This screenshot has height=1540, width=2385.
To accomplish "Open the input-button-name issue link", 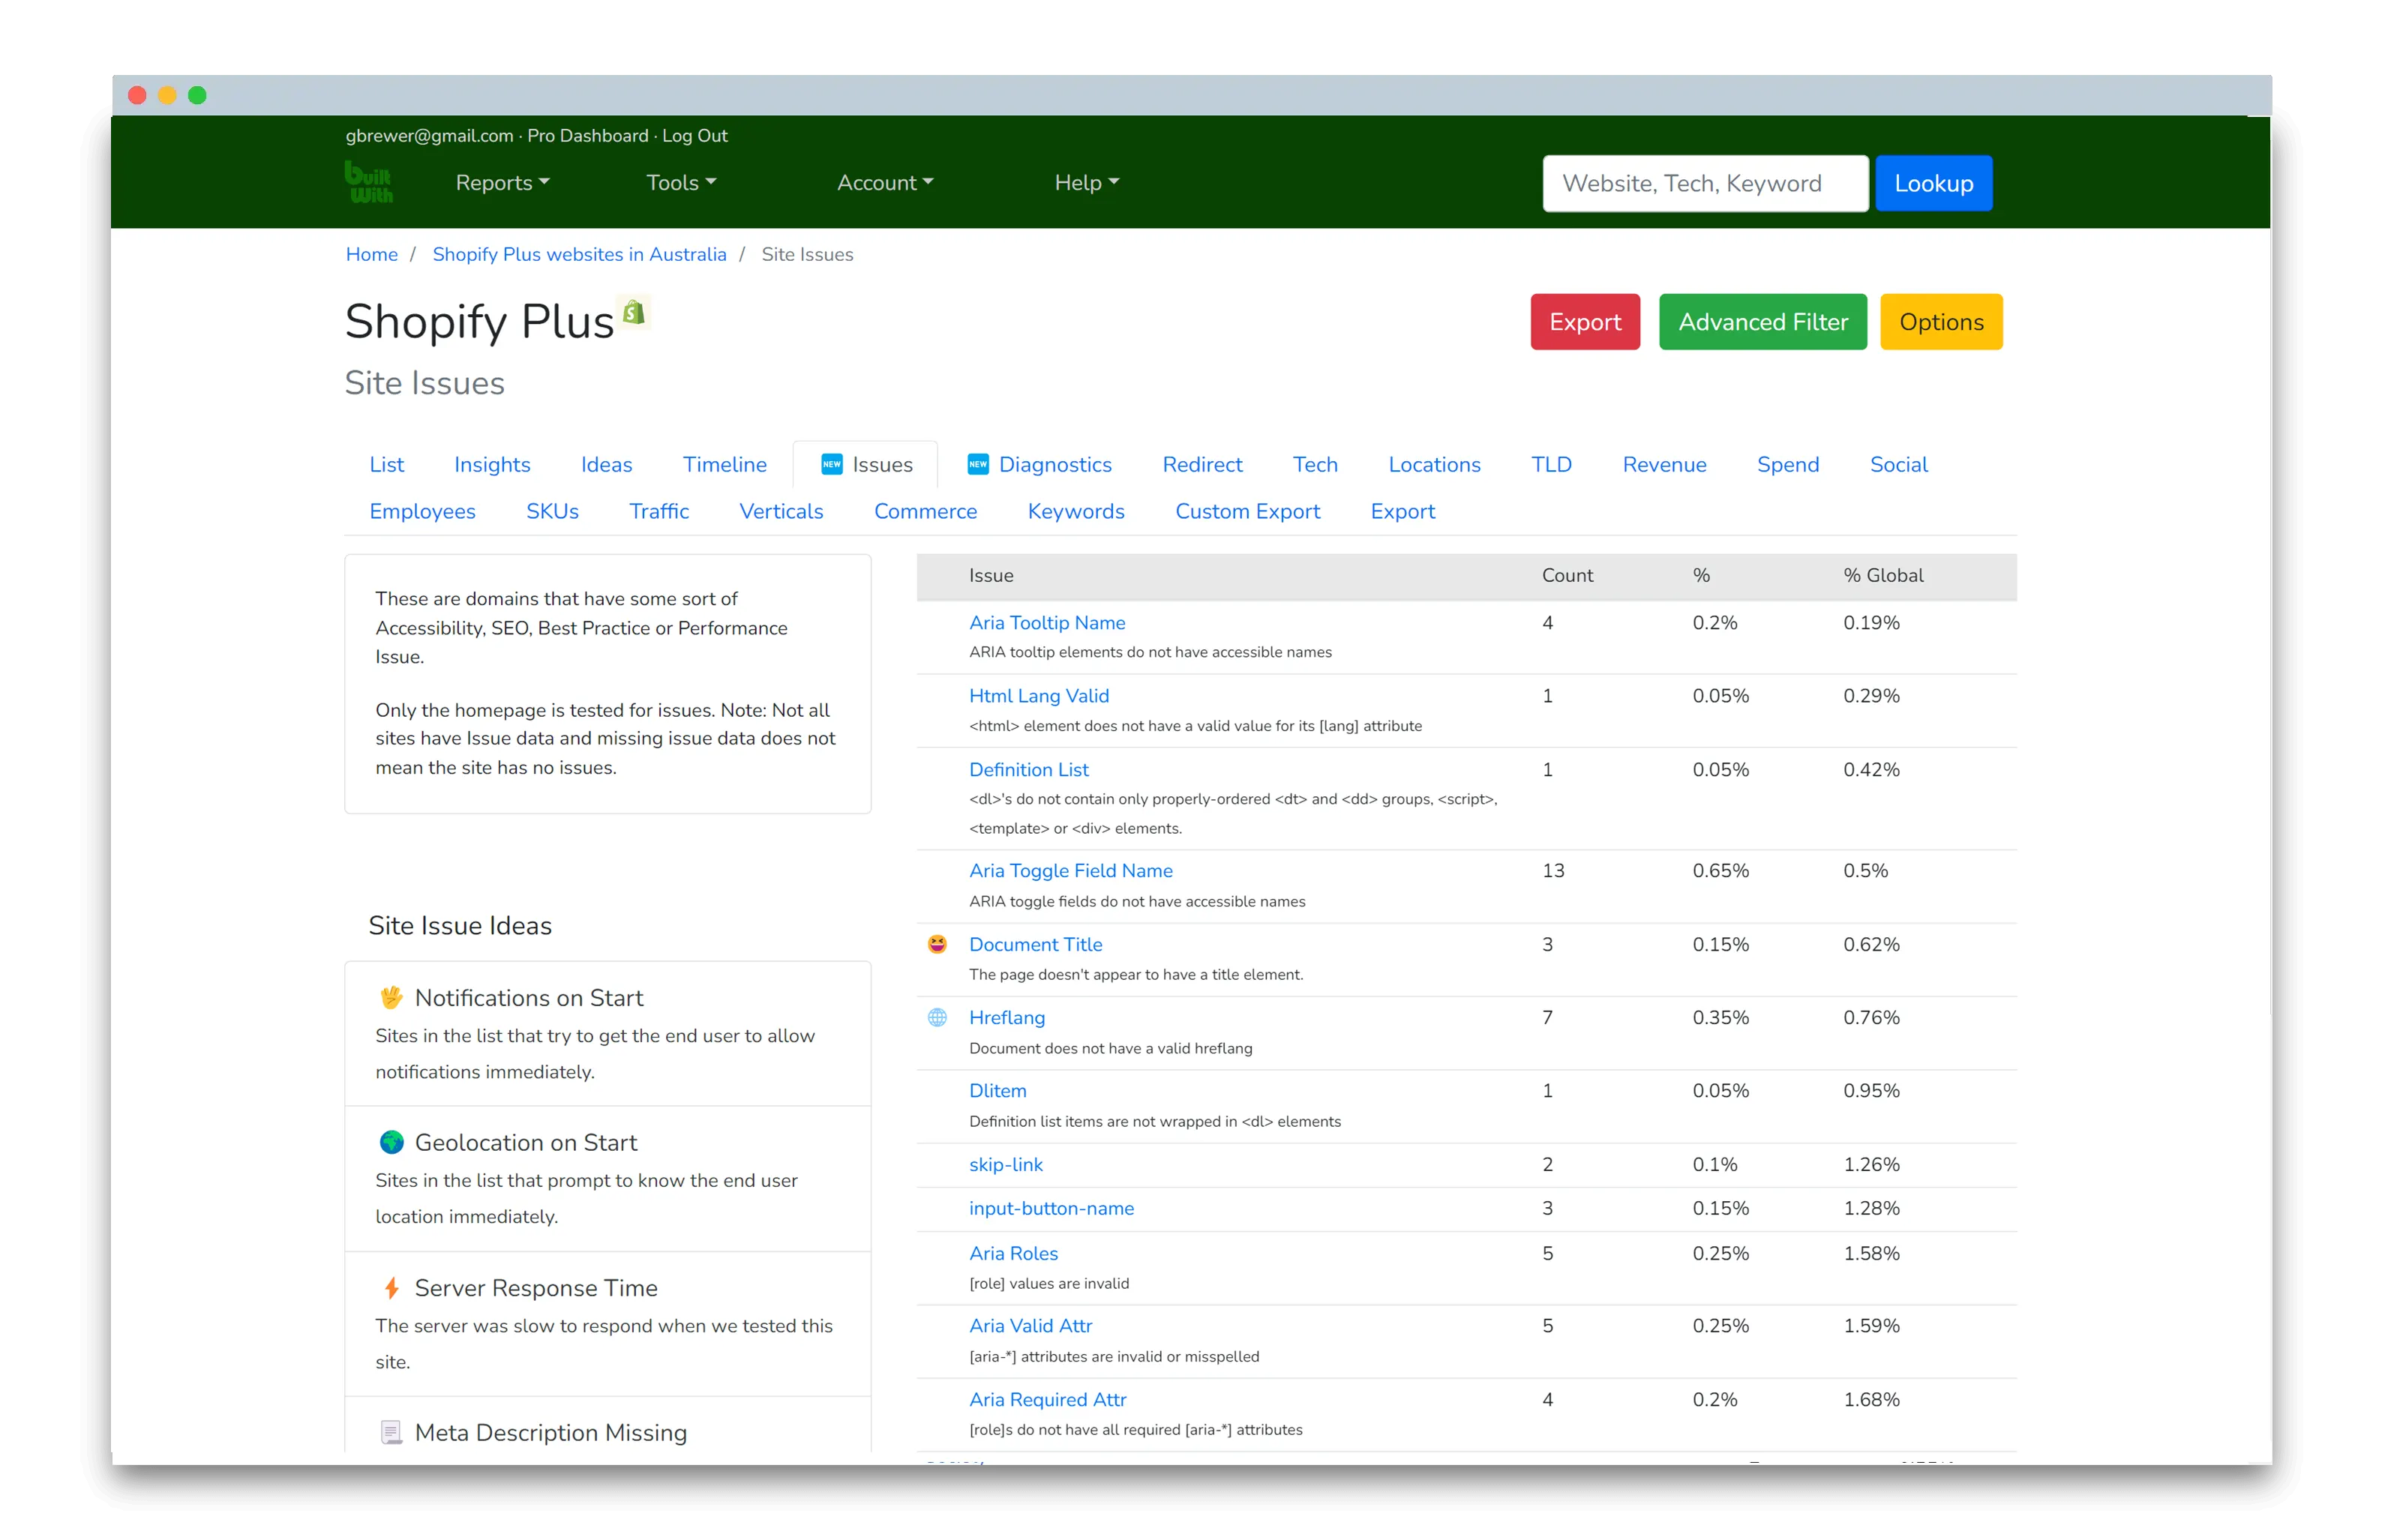I will tap(1052, 1208).
